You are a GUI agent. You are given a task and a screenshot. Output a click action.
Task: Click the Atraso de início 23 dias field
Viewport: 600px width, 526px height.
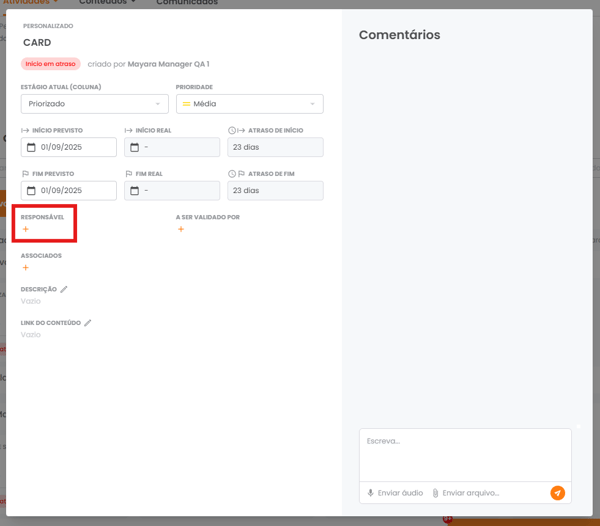click(x=275, y=148)
